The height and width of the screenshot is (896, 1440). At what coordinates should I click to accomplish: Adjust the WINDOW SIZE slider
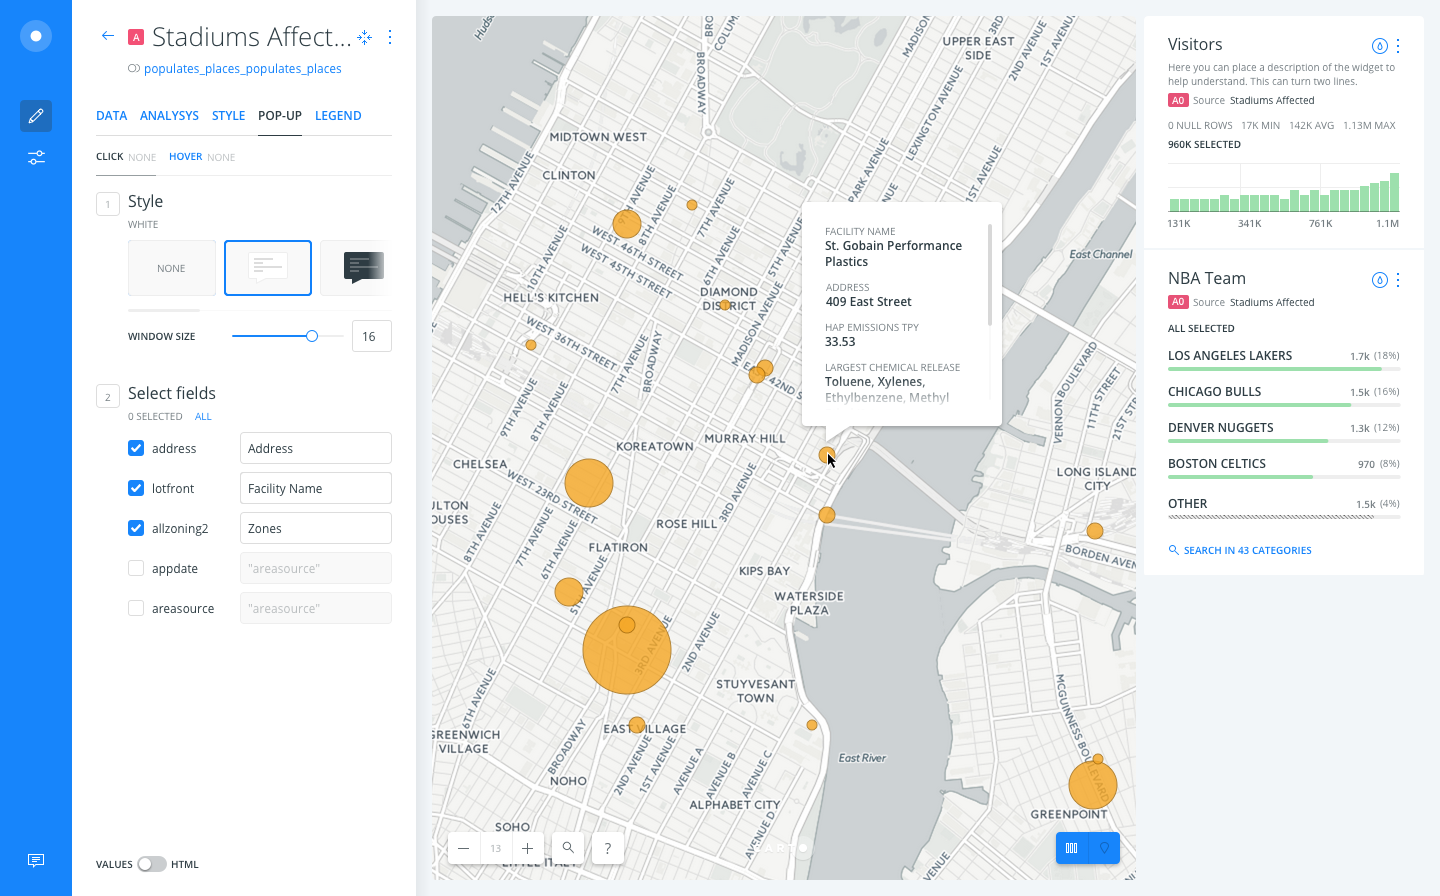pos(311,336)
